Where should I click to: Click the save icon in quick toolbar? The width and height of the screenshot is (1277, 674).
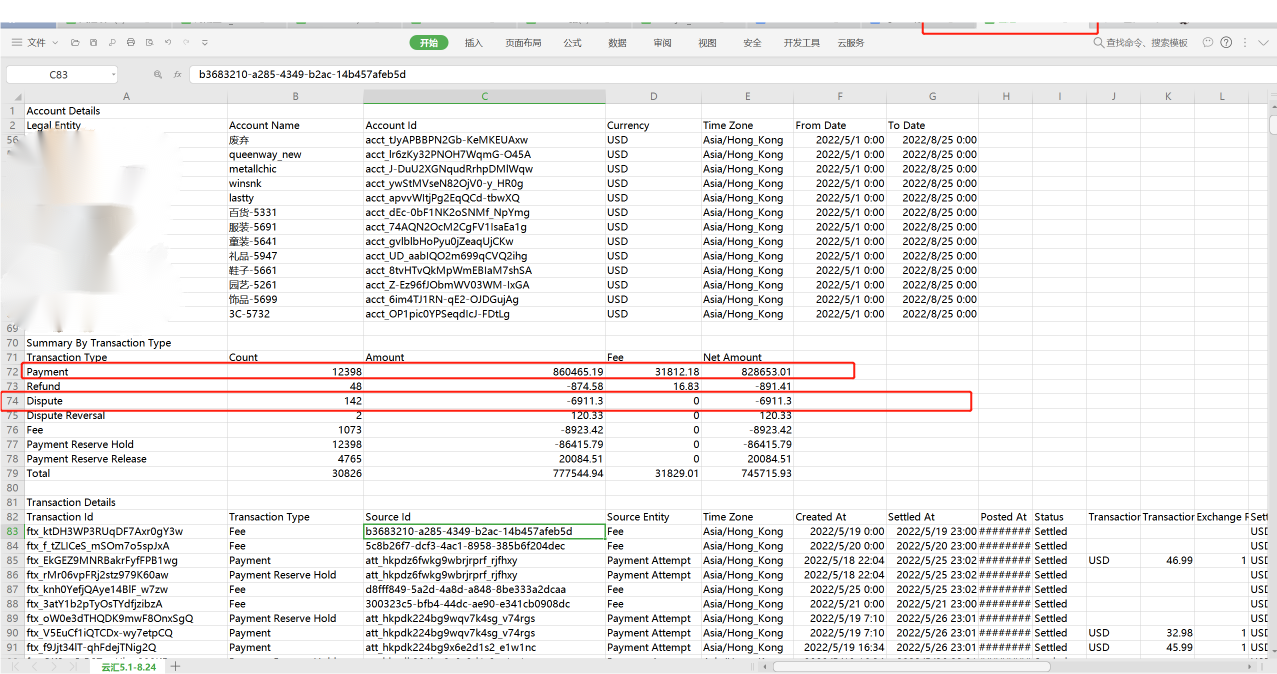[93, 43]
